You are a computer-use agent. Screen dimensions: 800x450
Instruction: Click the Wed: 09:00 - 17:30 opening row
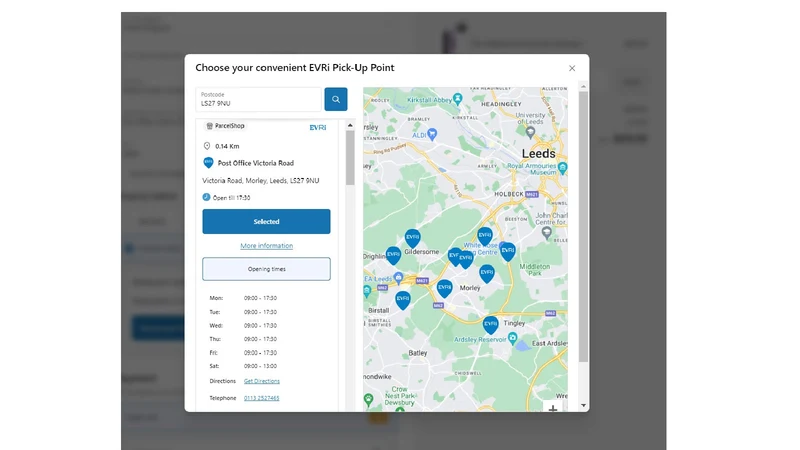click(x=243, y=326)
